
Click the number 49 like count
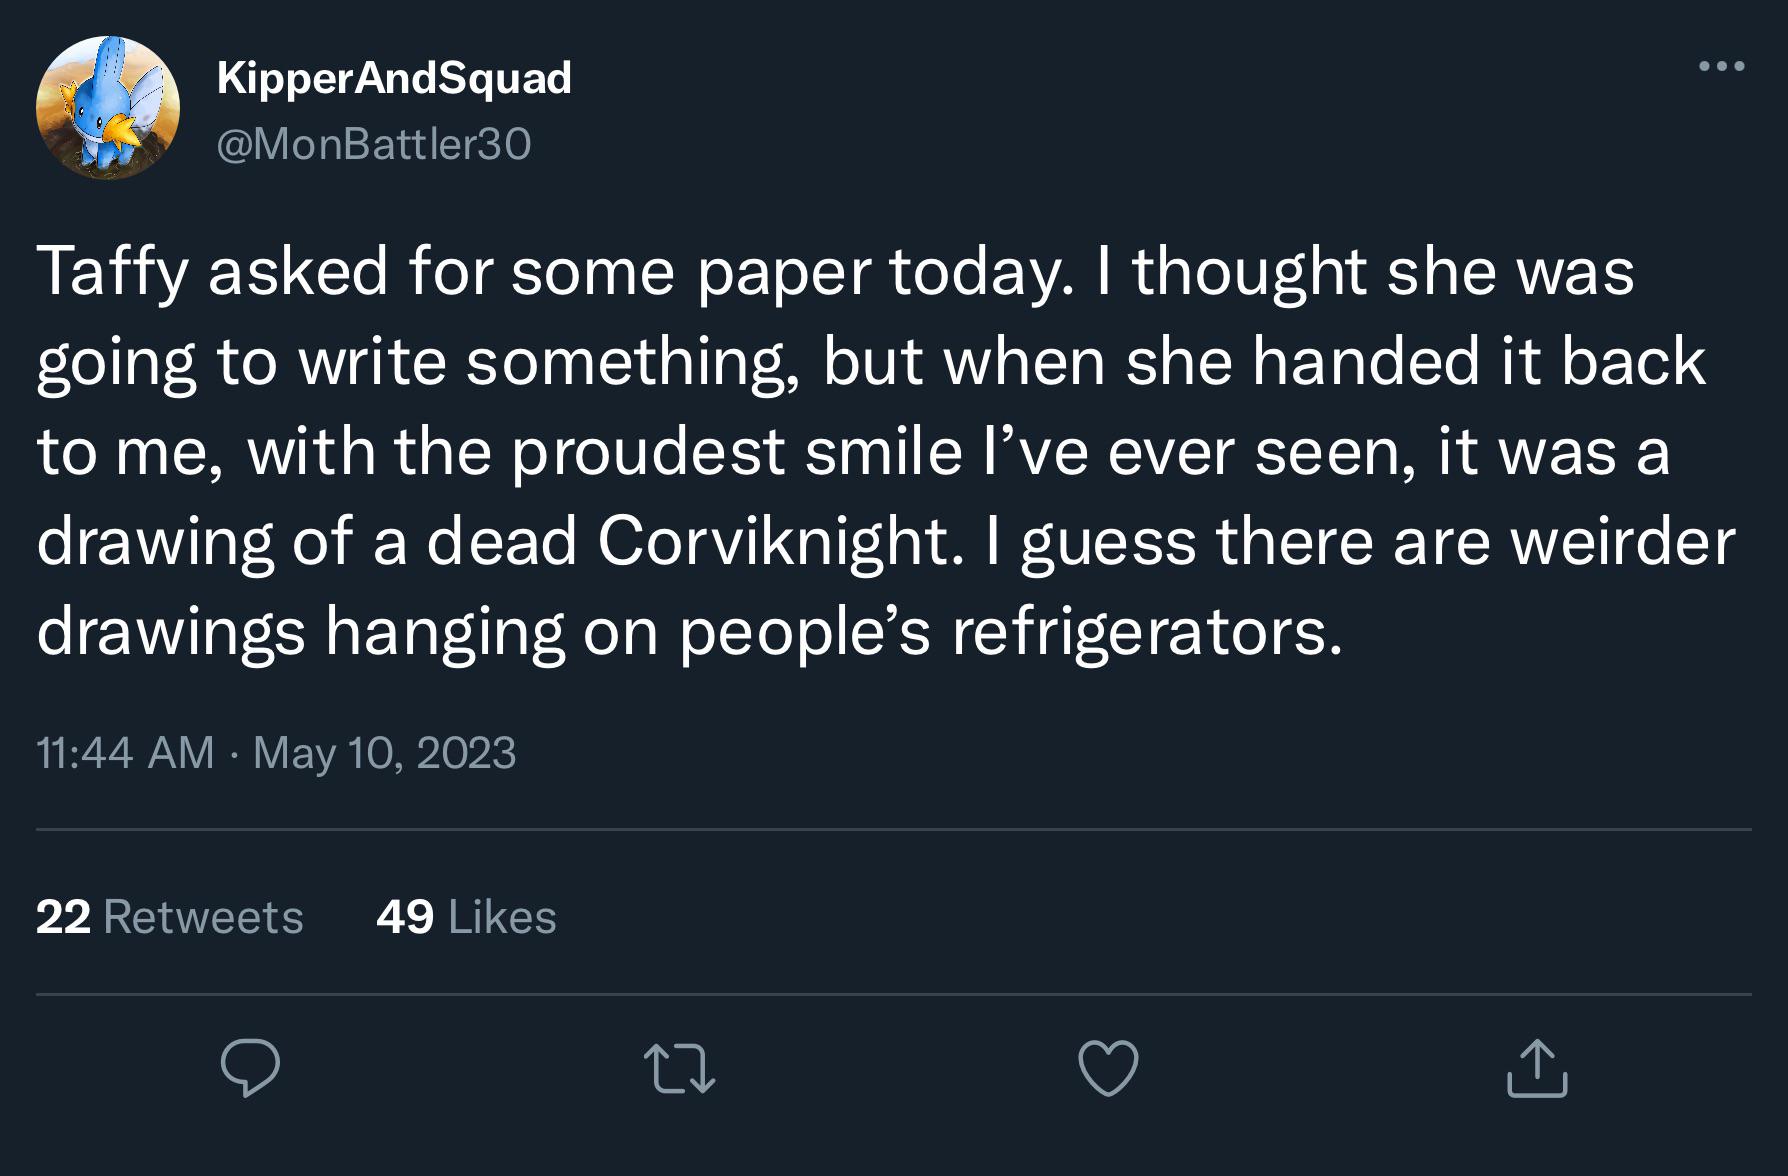click(x=405, y=917)
